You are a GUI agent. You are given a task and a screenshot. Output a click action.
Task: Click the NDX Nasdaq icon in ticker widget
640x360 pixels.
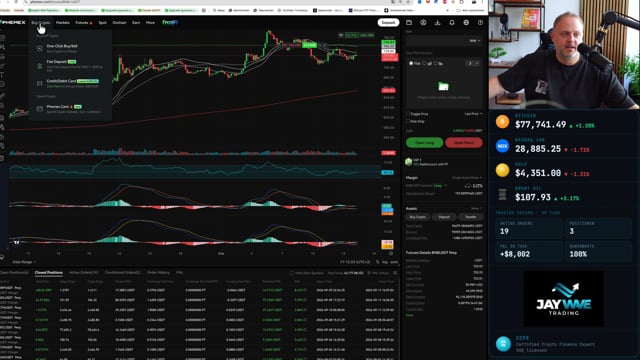[502, 146]
